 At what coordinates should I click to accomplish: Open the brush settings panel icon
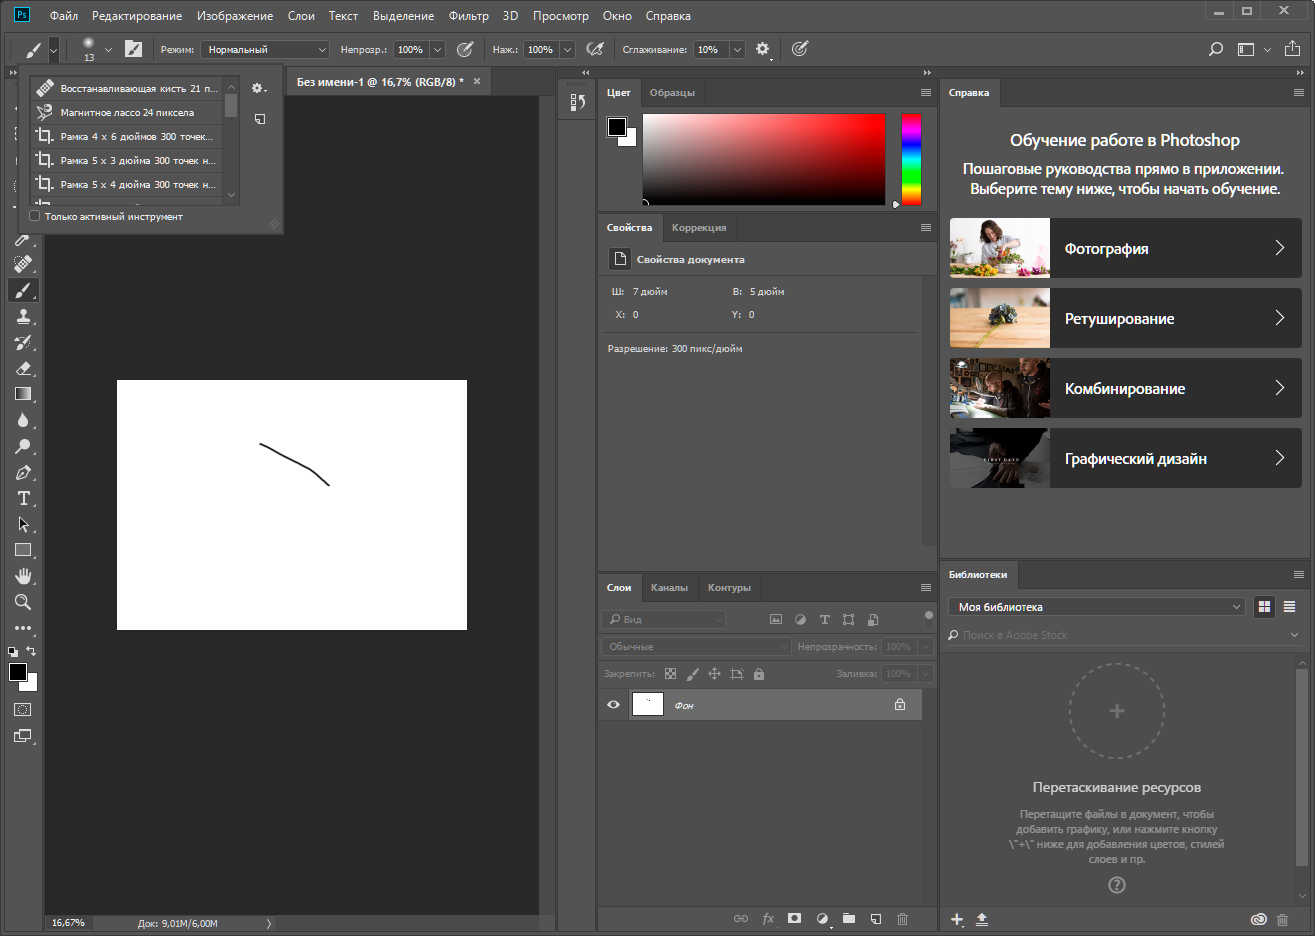133,49
